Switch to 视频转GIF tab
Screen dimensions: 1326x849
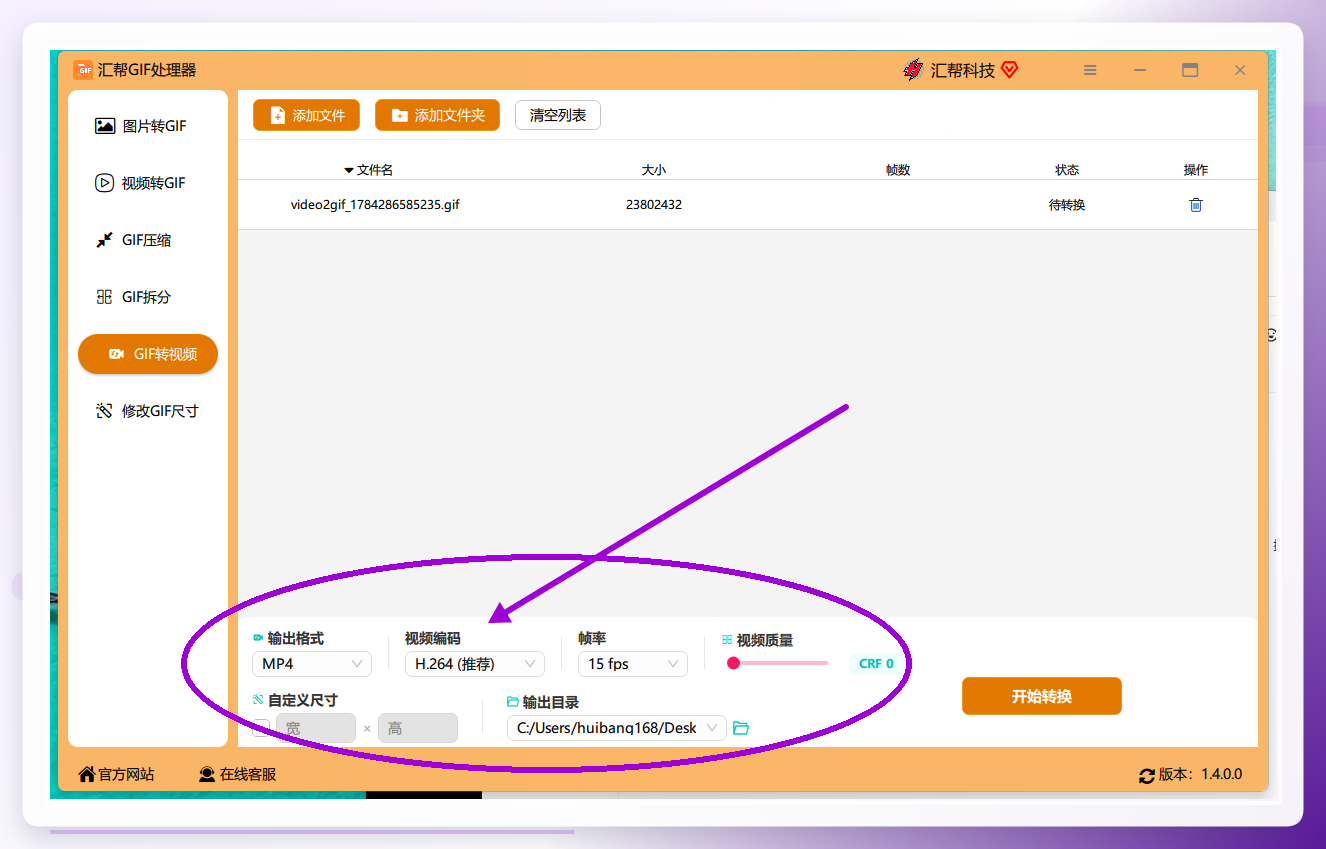(141, 183)
